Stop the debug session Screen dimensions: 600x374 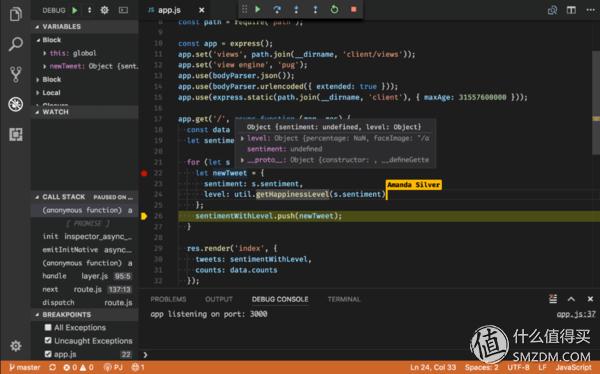point(354,9)
